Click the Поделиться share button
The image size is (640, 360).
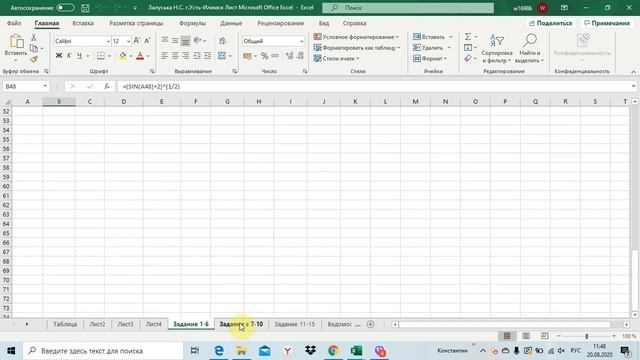pyautogui.click(x=551, y=23)
